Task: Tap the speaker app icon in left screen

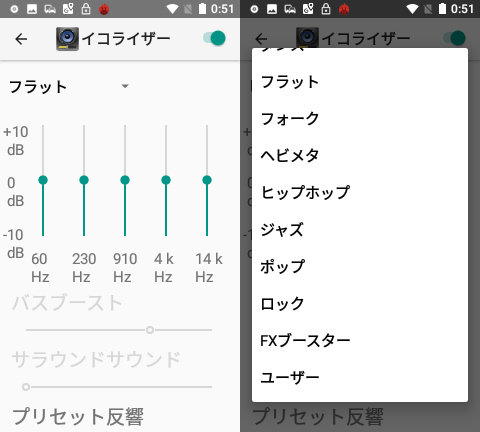Action: pyautogui.click(x=67, y=39)
